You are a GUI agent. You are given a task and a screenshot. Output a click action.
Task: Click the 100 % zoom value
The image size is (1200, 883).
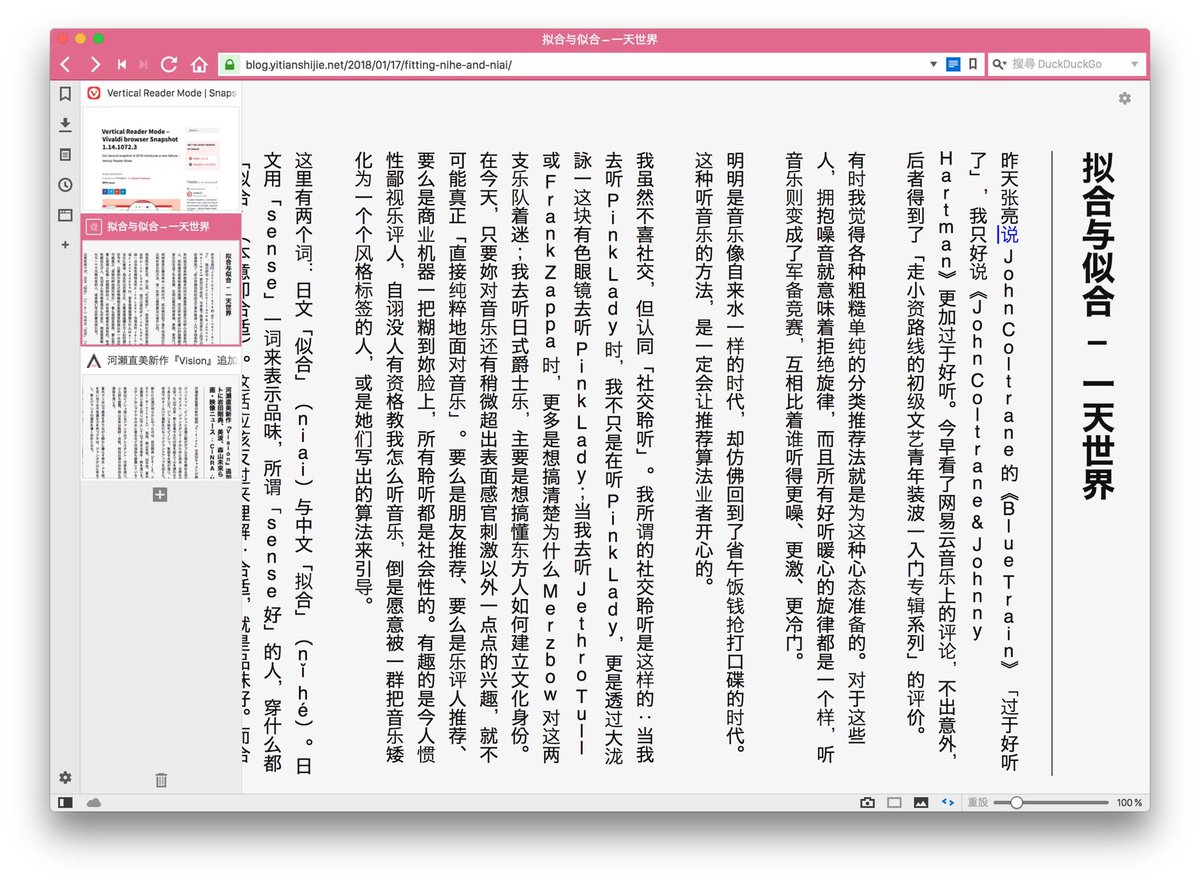[x=1129, y=802]
